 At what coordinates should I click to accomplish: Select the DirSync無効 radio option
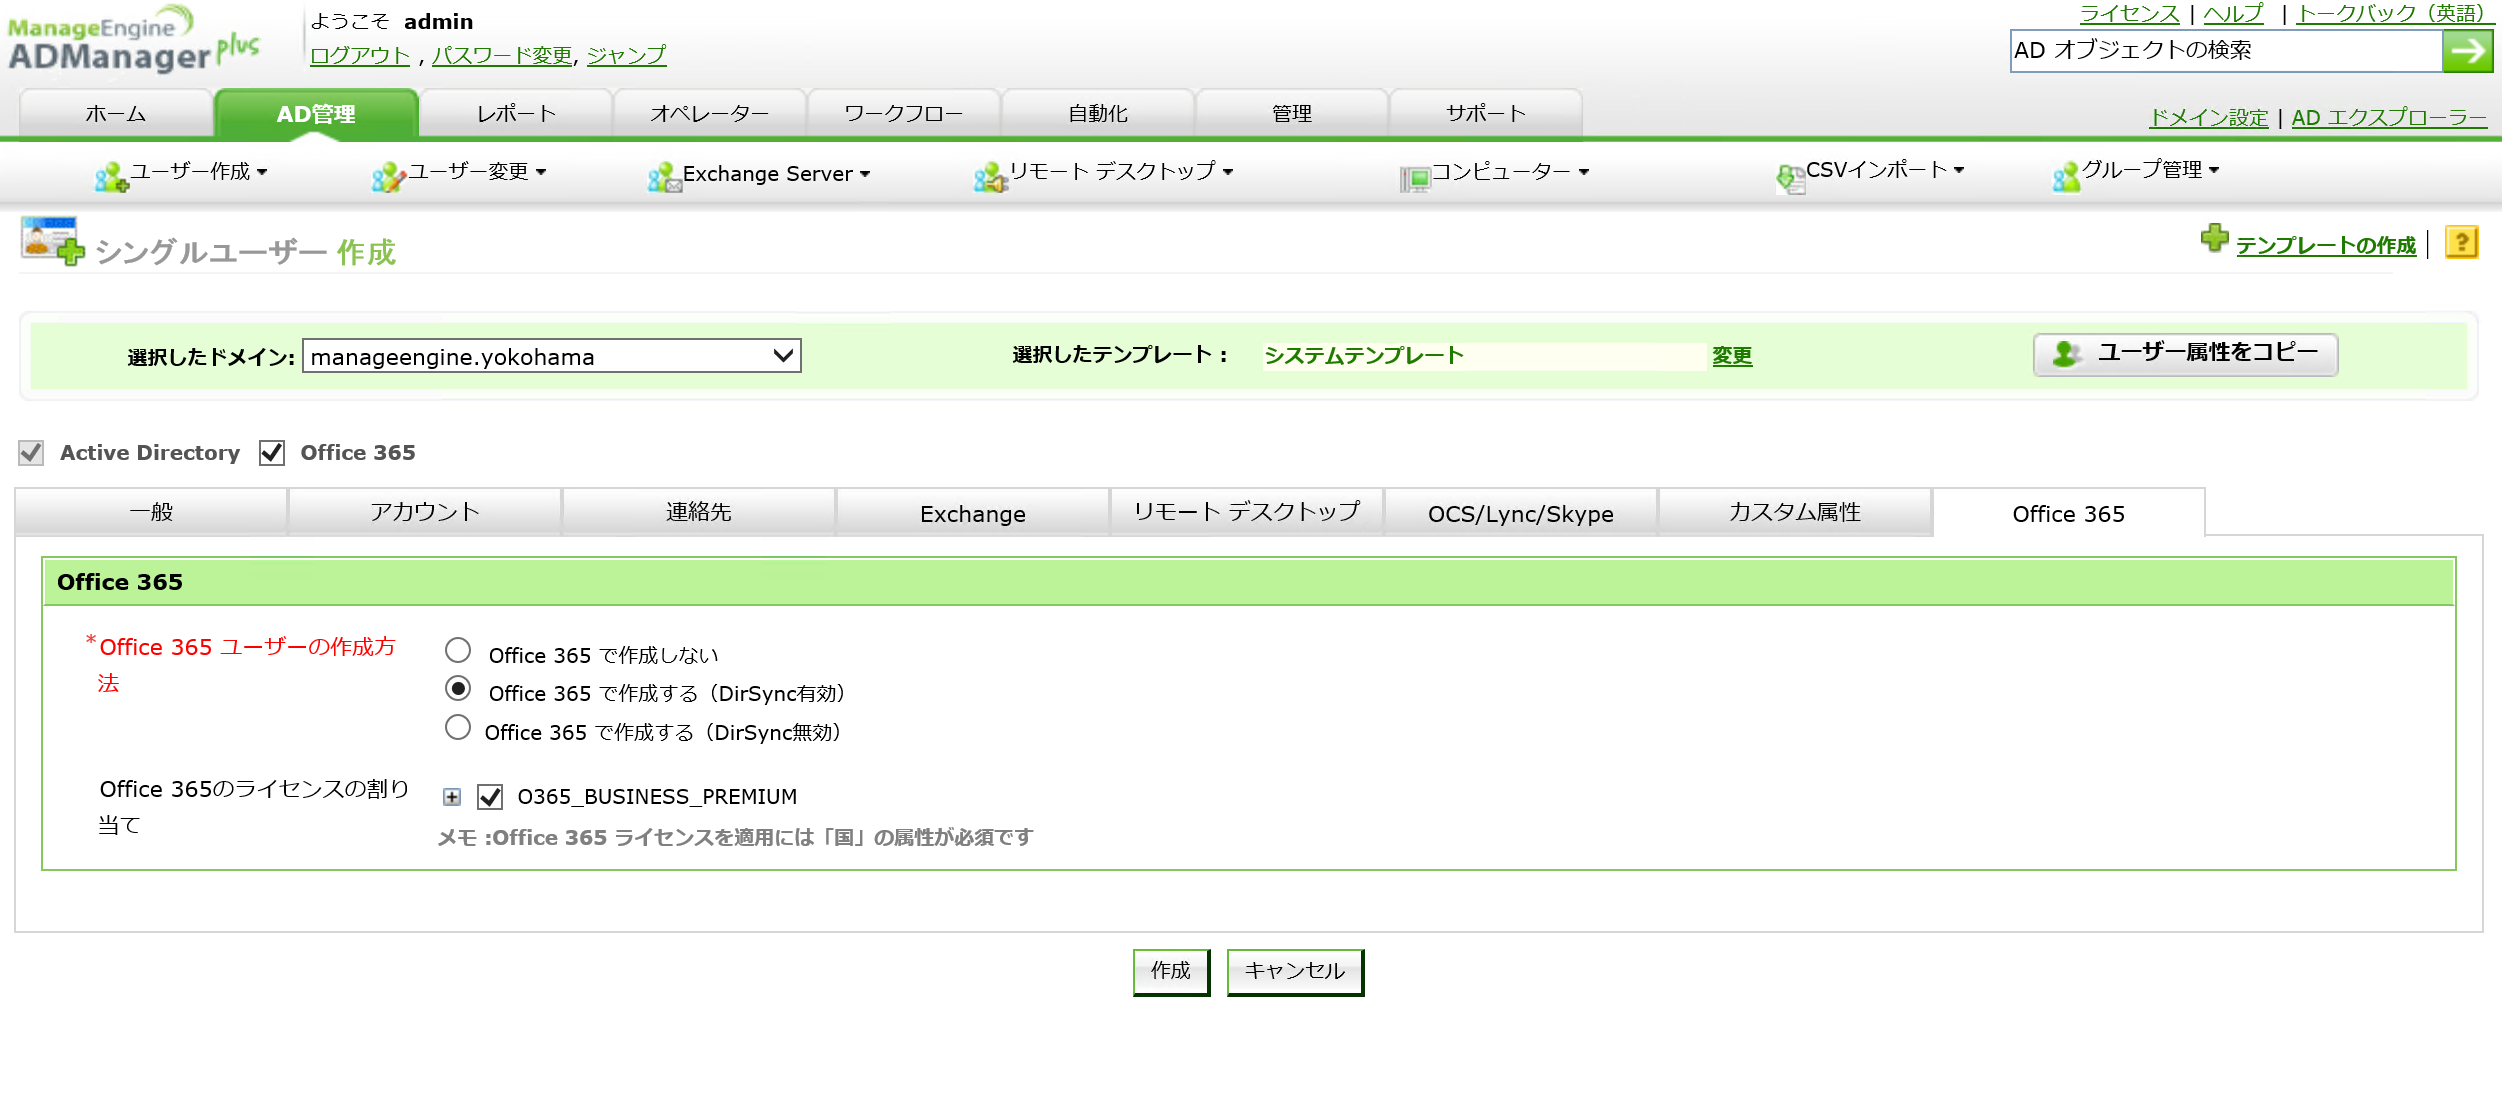click(x=458, y=728)
